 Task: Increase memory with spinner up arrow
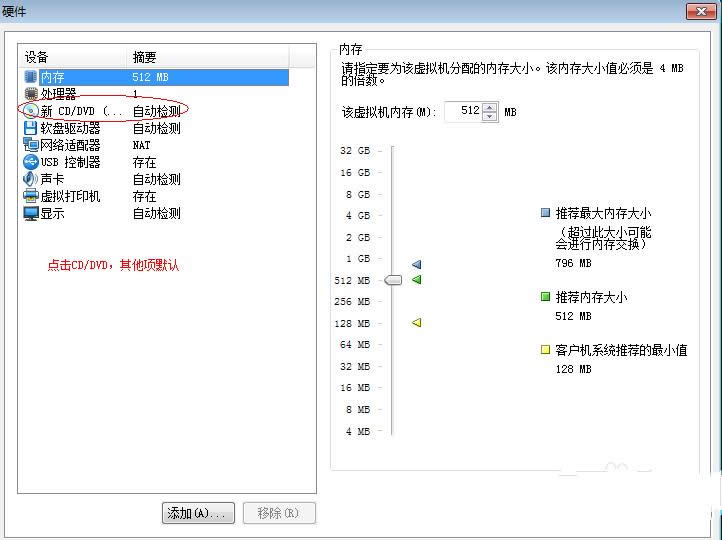coord(489,108)
